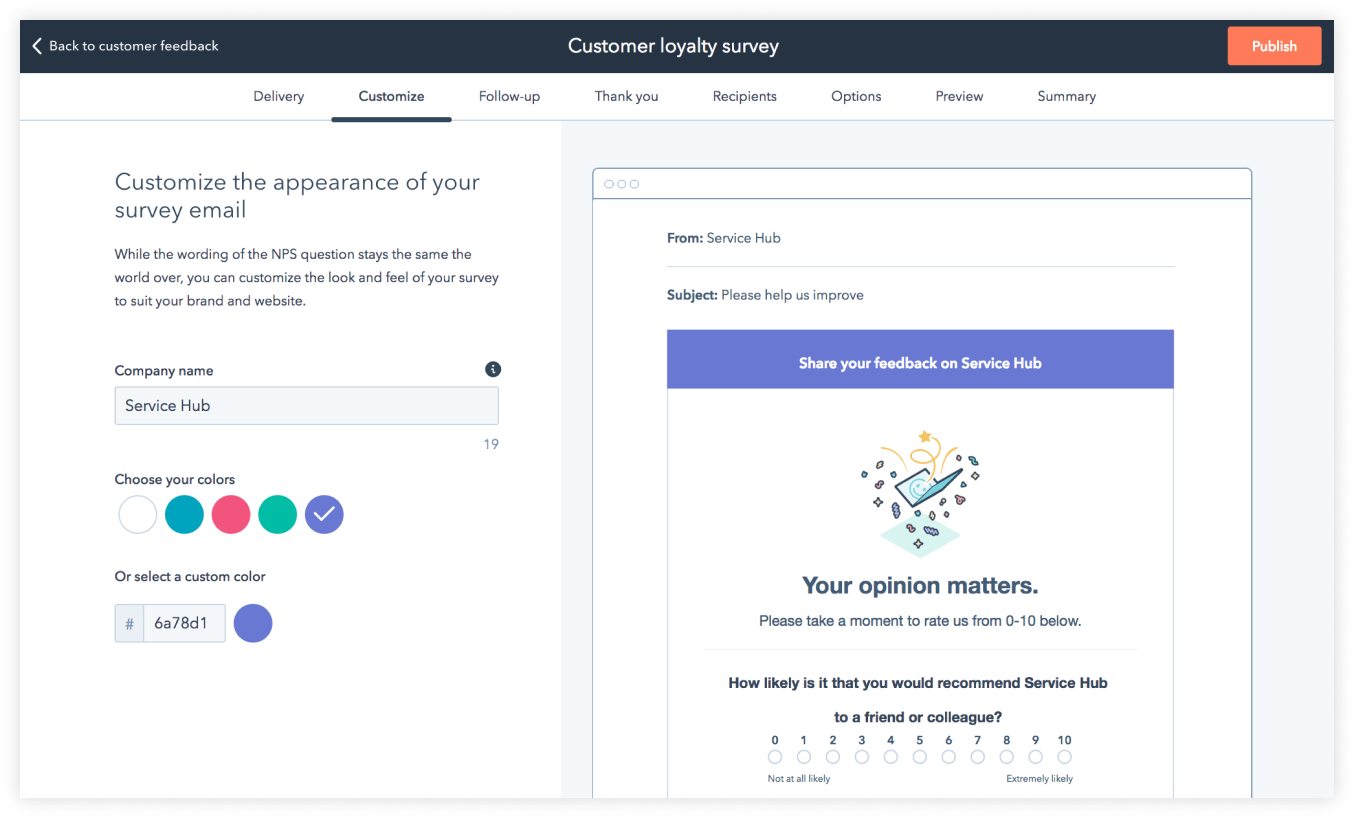Click the custom purple color circle

(x=253, y=623)
